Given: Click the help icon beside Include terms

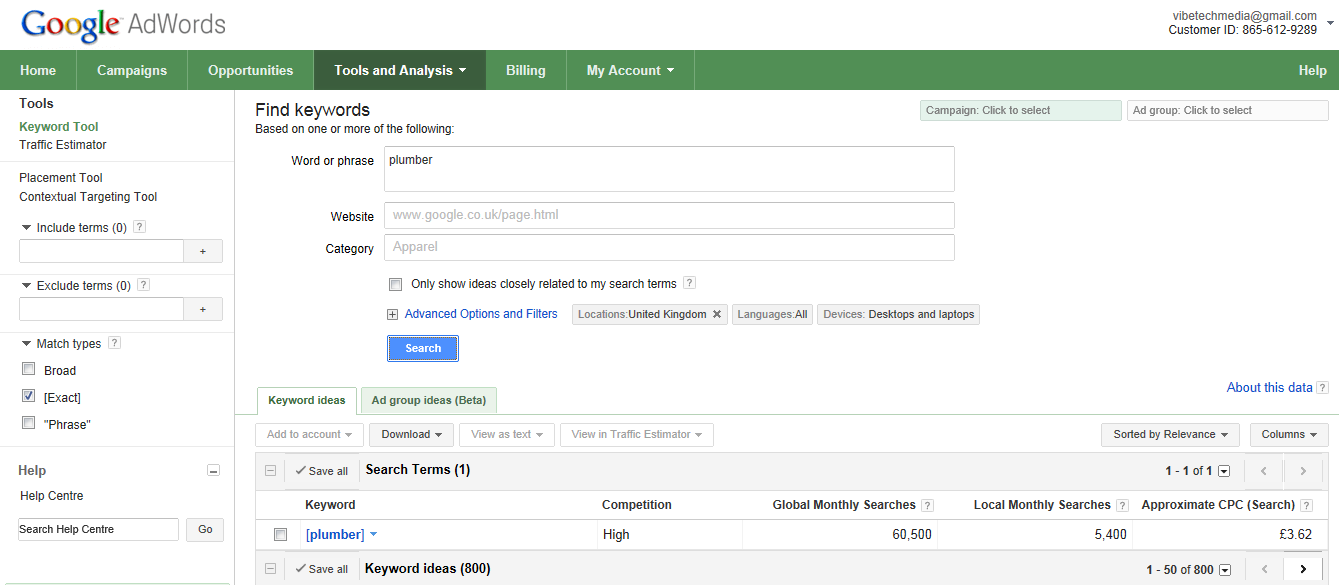Looking at the screenshot, I should (x=140, y=227).
